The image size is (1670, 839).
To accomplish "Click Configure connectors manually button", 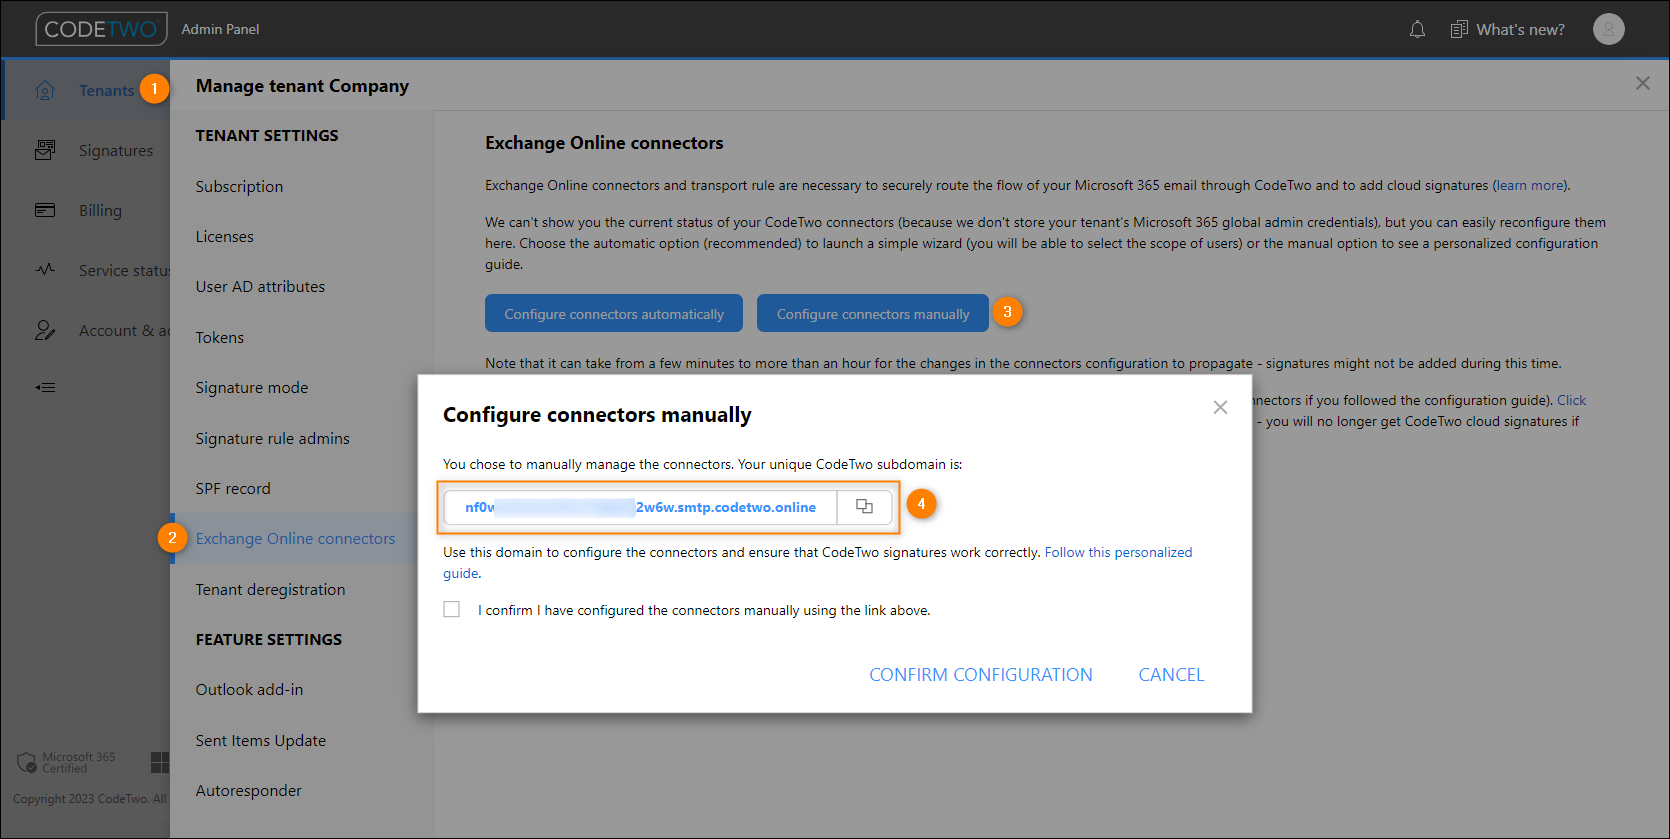I will coord(873,313).
